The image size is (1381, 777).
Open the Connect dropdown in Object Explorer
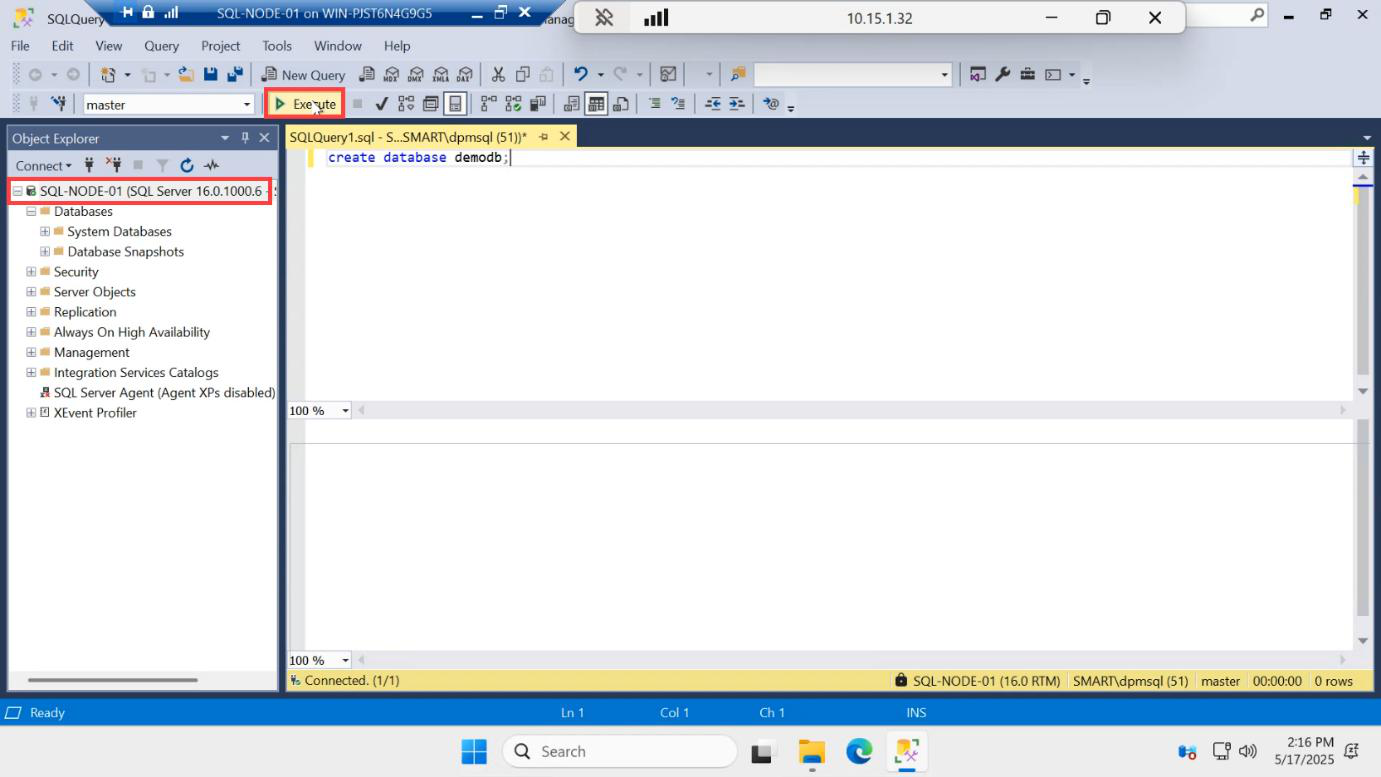(43, 165)
